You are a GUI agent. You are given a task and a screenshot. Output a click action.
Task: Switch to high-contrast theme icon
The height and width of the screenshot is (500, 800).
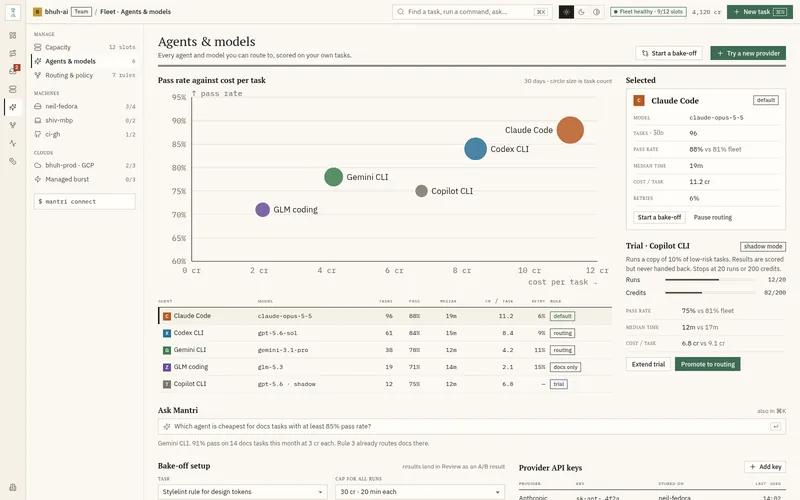[x=596, y=12]
